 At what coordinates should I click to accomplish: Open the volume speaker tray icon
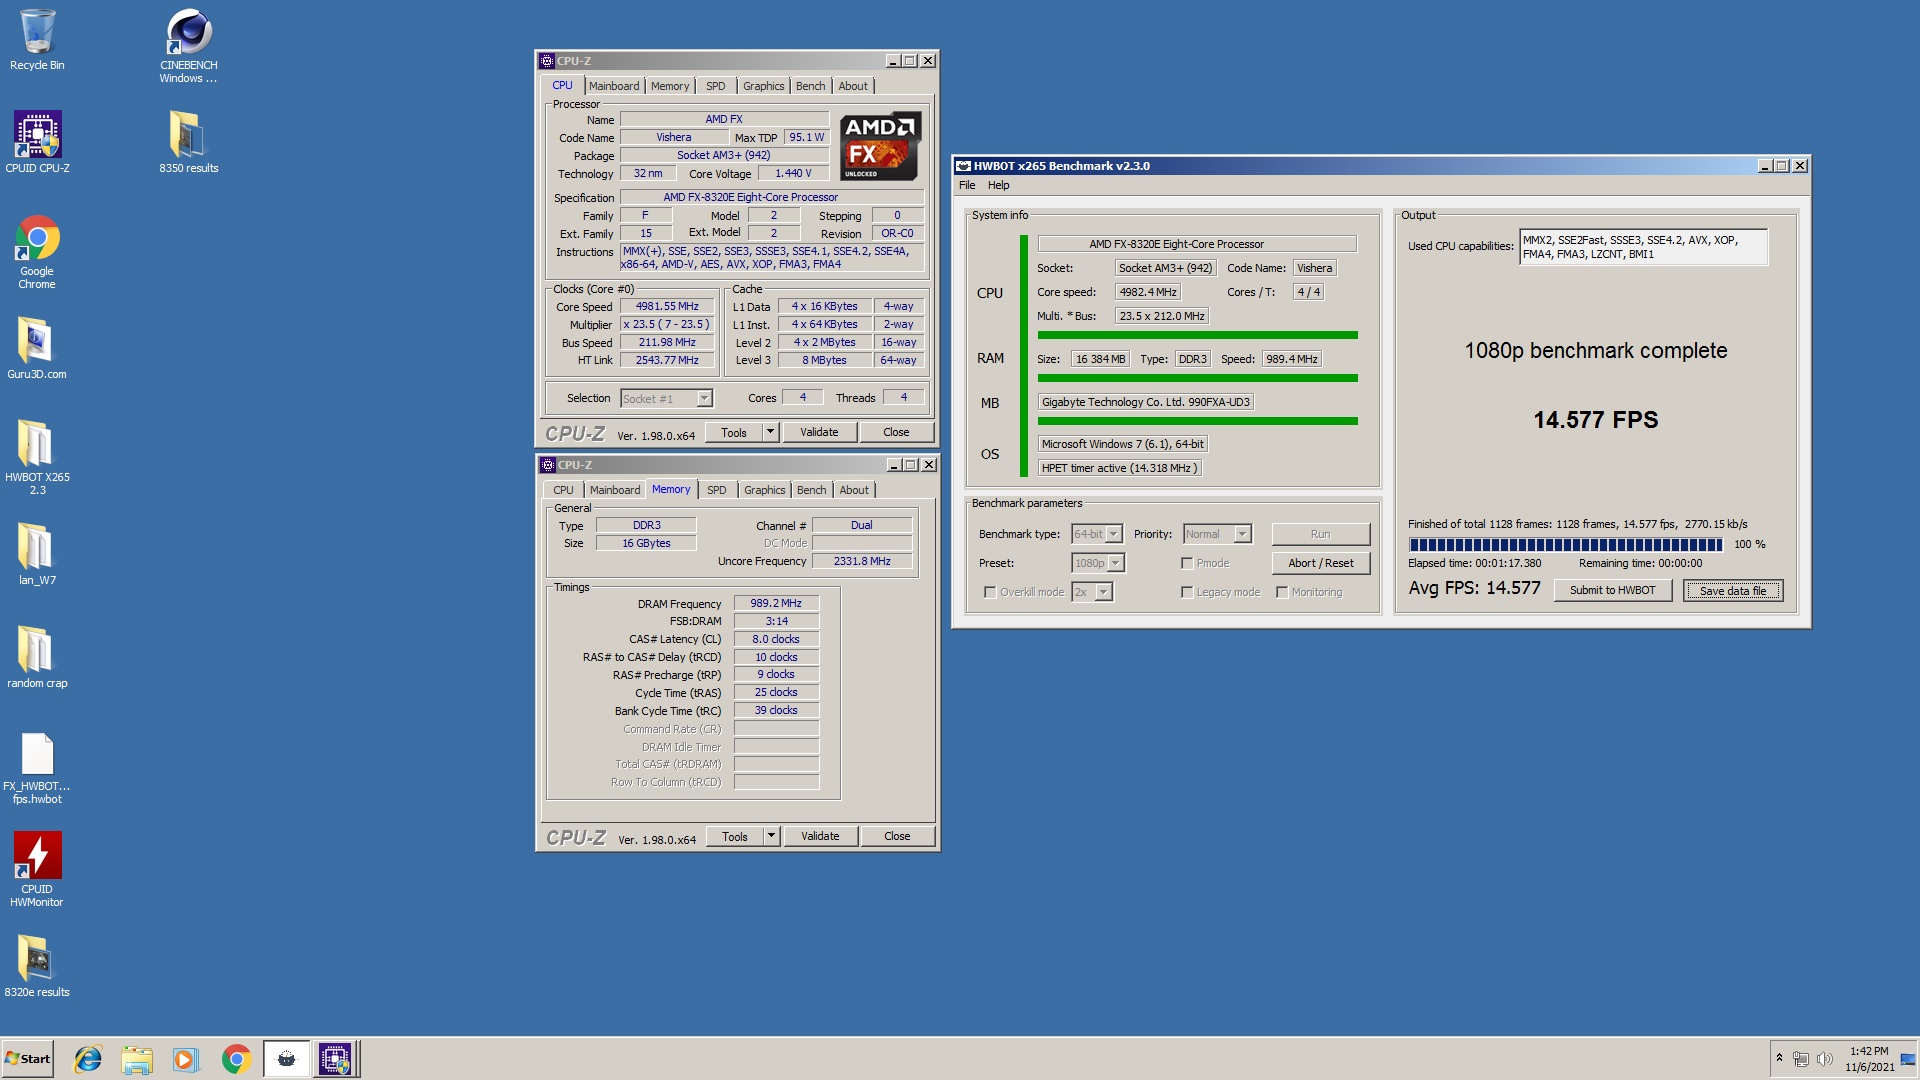pyautogui.click(x=1824, y=1059)
